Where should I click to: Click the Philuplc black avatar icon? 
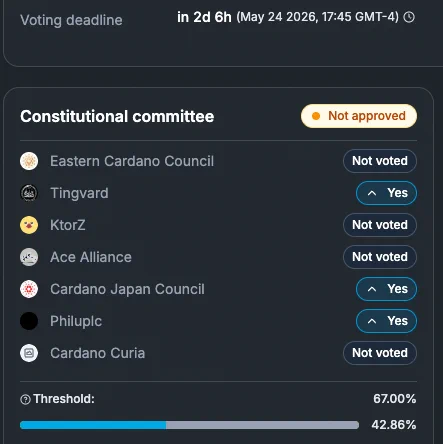click(29, 321)
